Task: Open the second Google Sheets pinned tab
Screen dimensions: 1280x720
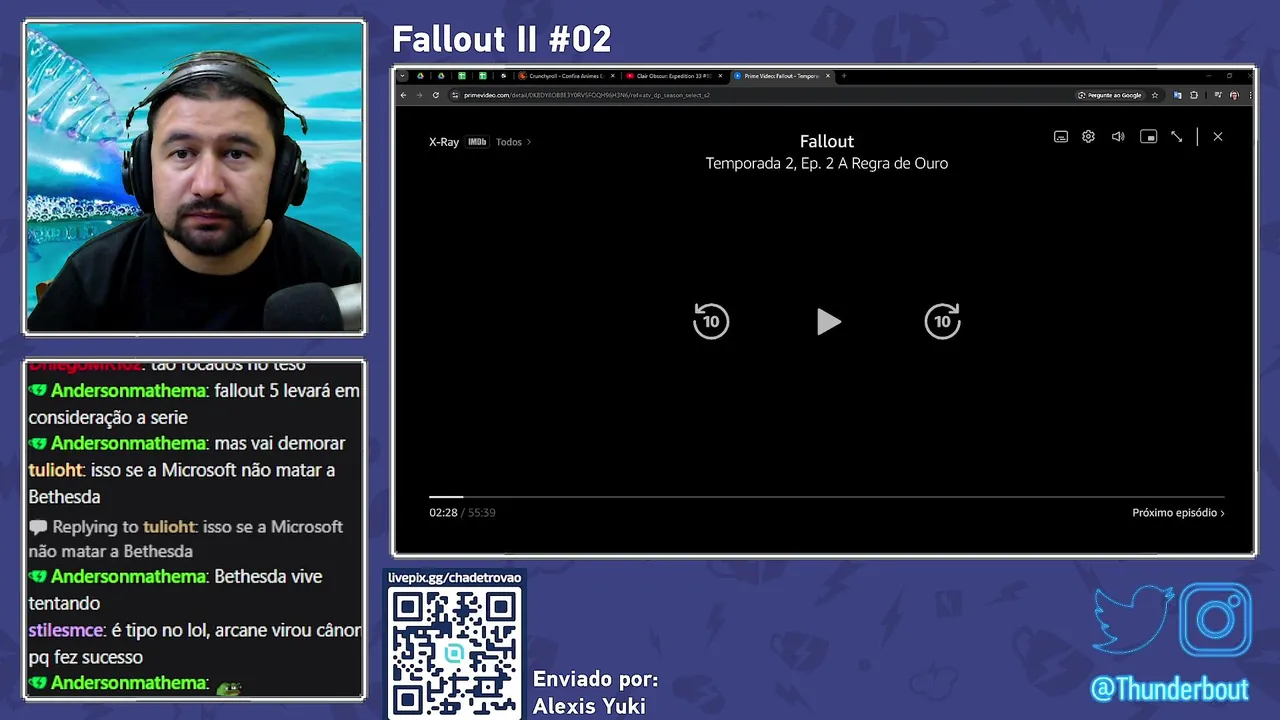Action: (483, 76)
